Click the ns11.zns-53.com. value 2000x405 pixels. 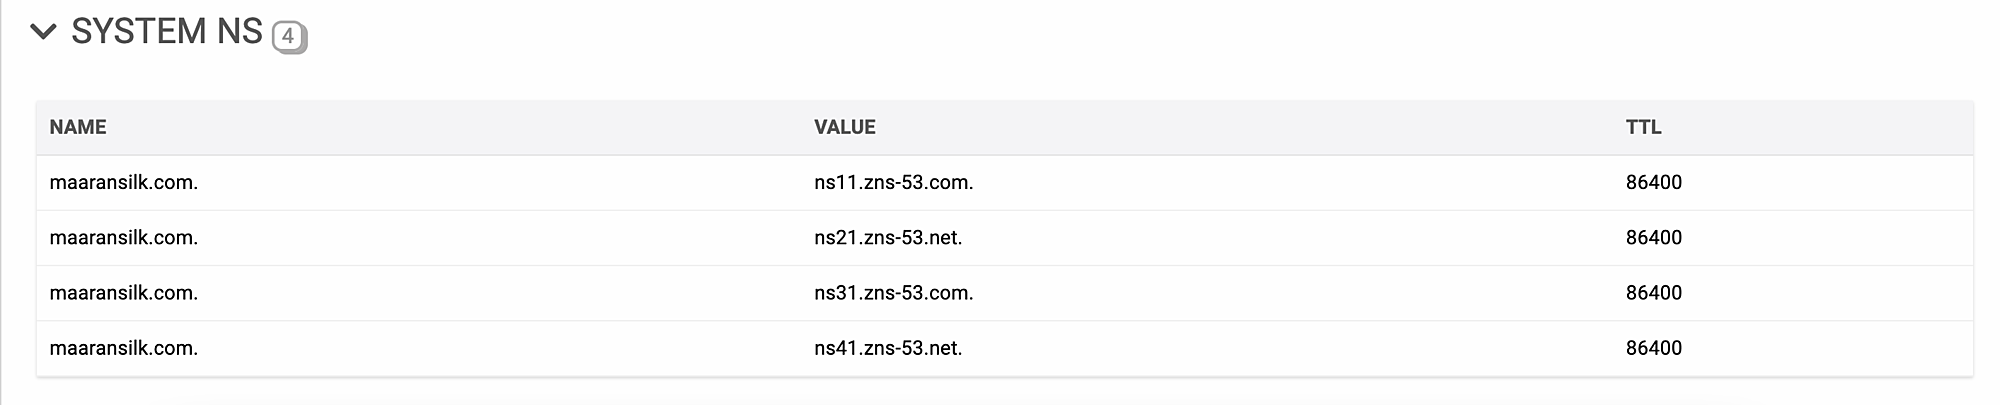pos(894,182)
